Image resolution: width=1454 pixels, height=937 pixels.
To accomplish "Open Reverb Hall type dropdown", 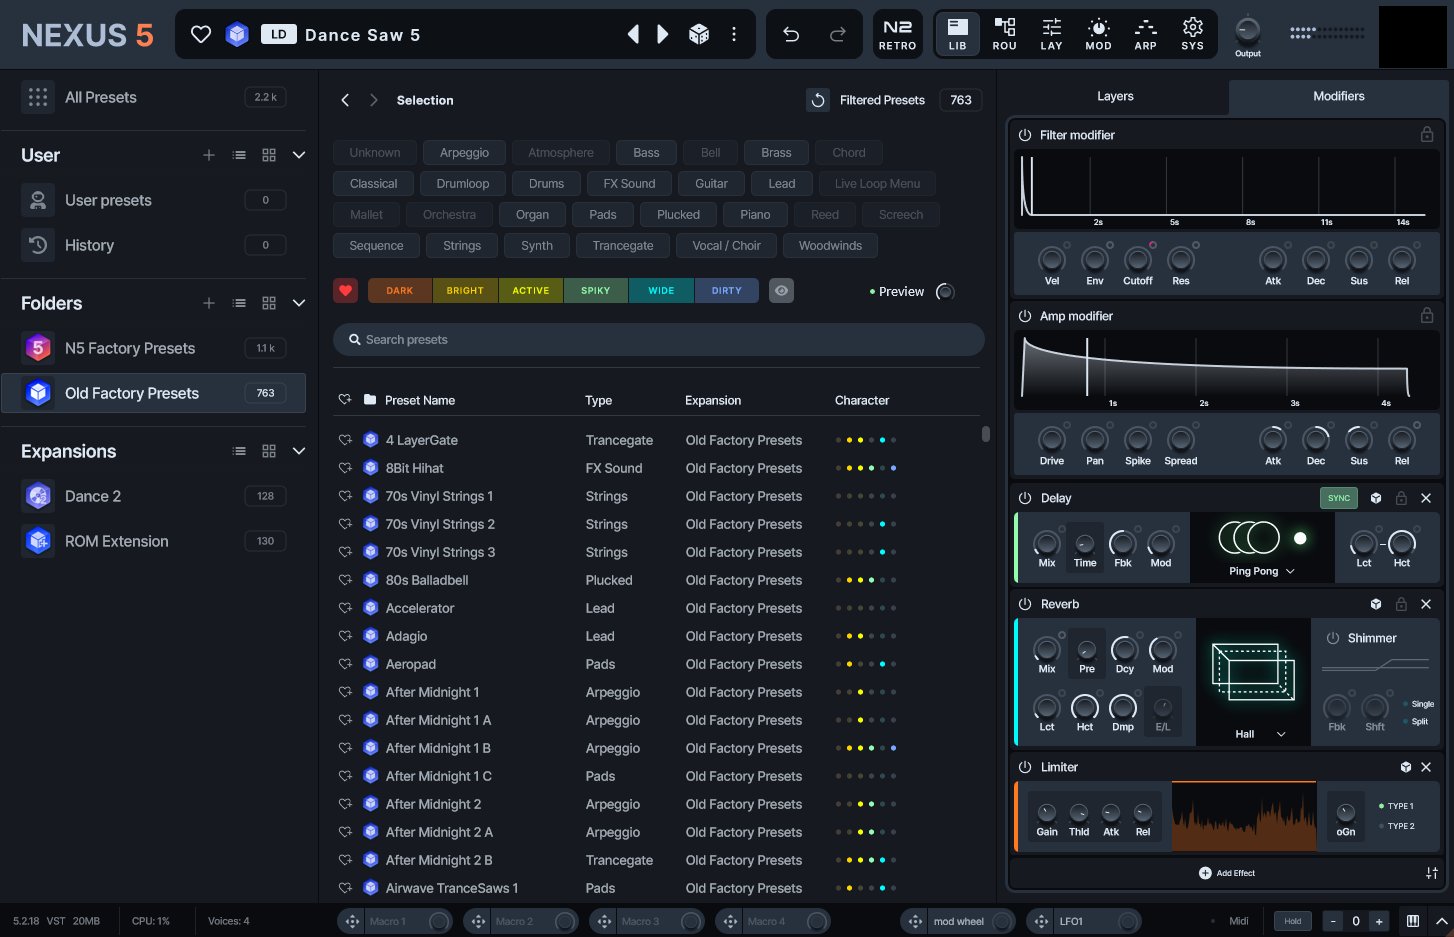I will 1260,734.
